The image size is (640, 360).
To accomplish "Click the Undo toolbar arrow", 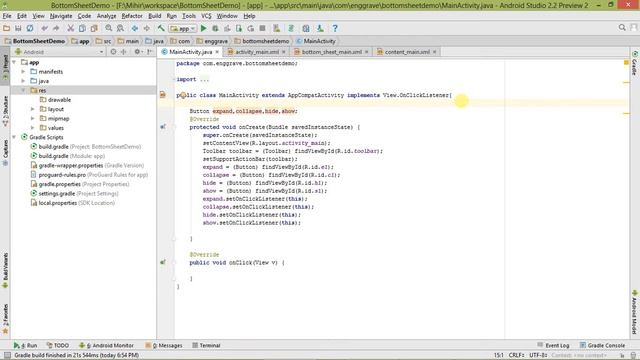I will (x=44, y=28).
